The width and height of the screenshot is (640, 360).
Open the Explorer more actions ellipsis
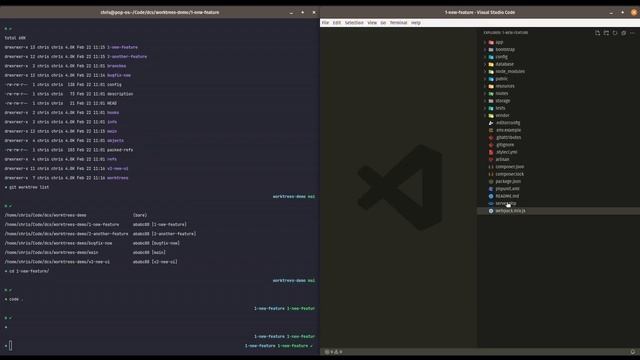(632, 33)
